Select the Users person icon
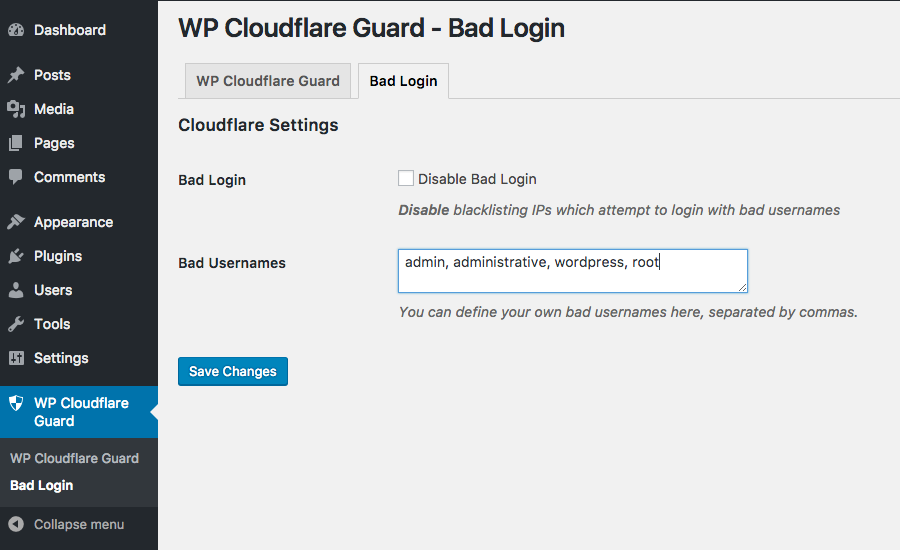The image size is (900, 550). pyautogui.click(x=16, y=290)
